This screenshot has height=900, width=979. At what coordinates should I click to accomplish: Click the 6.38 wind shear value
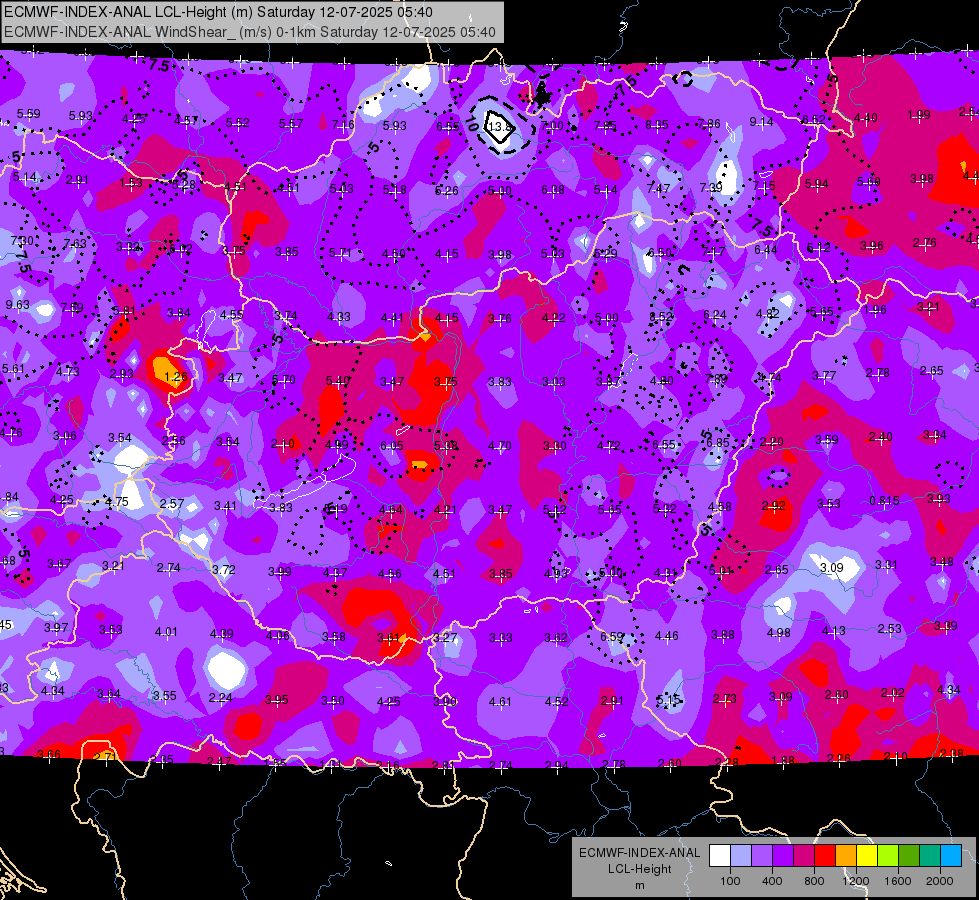point(553,190)
